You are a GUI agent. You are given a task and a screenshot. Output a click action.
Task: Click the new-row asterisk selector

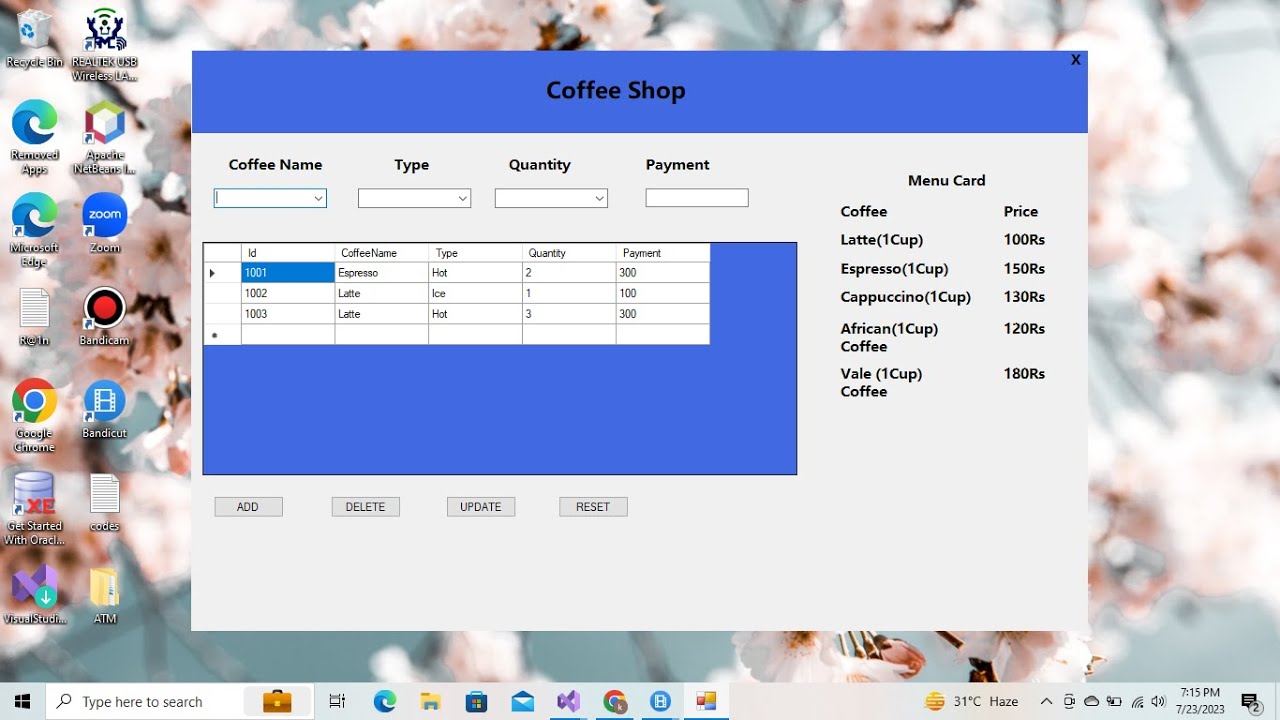pyautogui.click(x=222, y=335)
